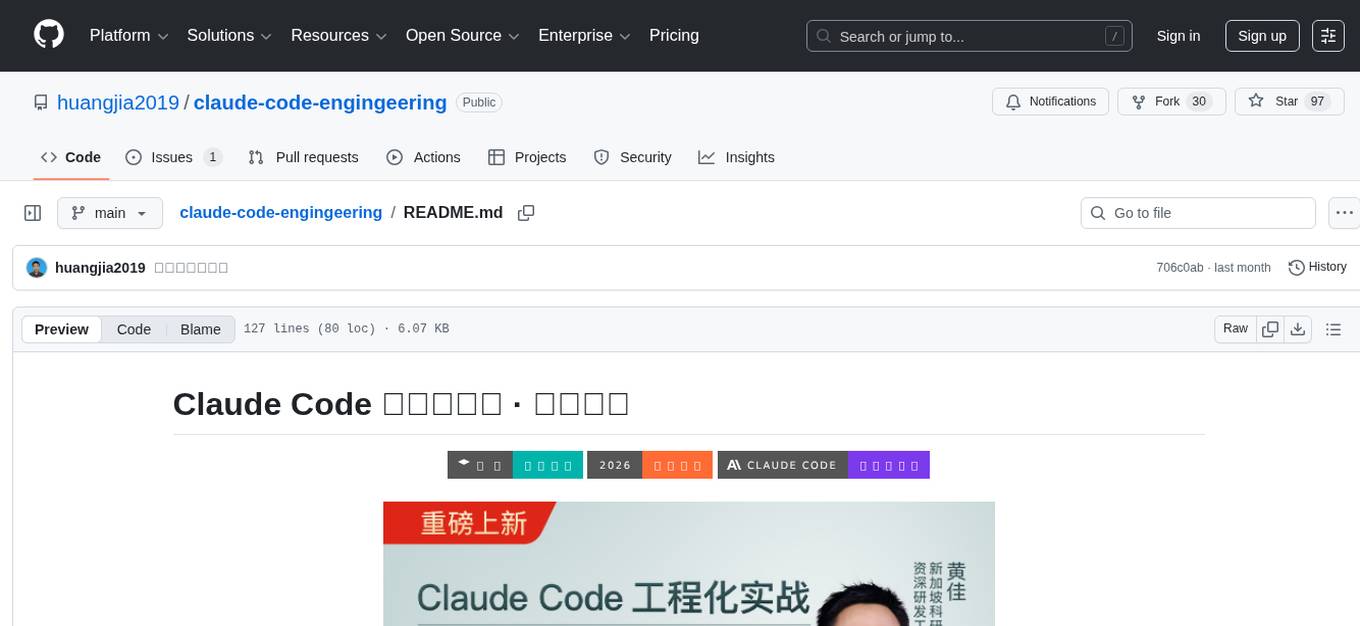
Task: Open more file actions kebab menu
Action: point(1344,212)
